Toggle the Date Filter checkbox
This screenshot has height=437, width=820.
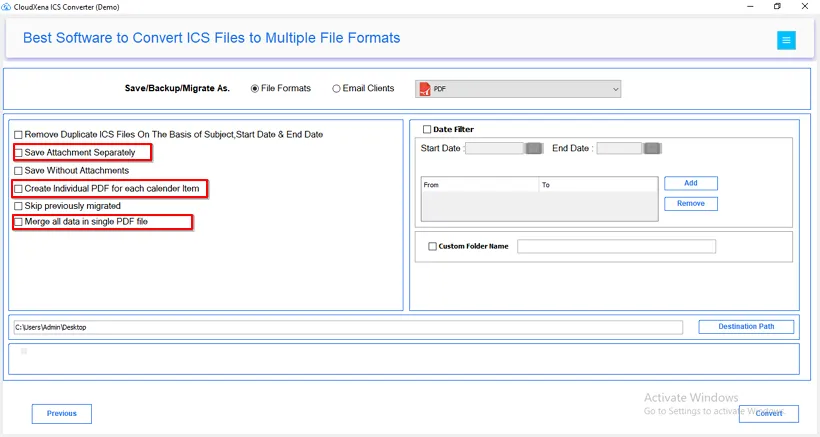tap(427, 129)
